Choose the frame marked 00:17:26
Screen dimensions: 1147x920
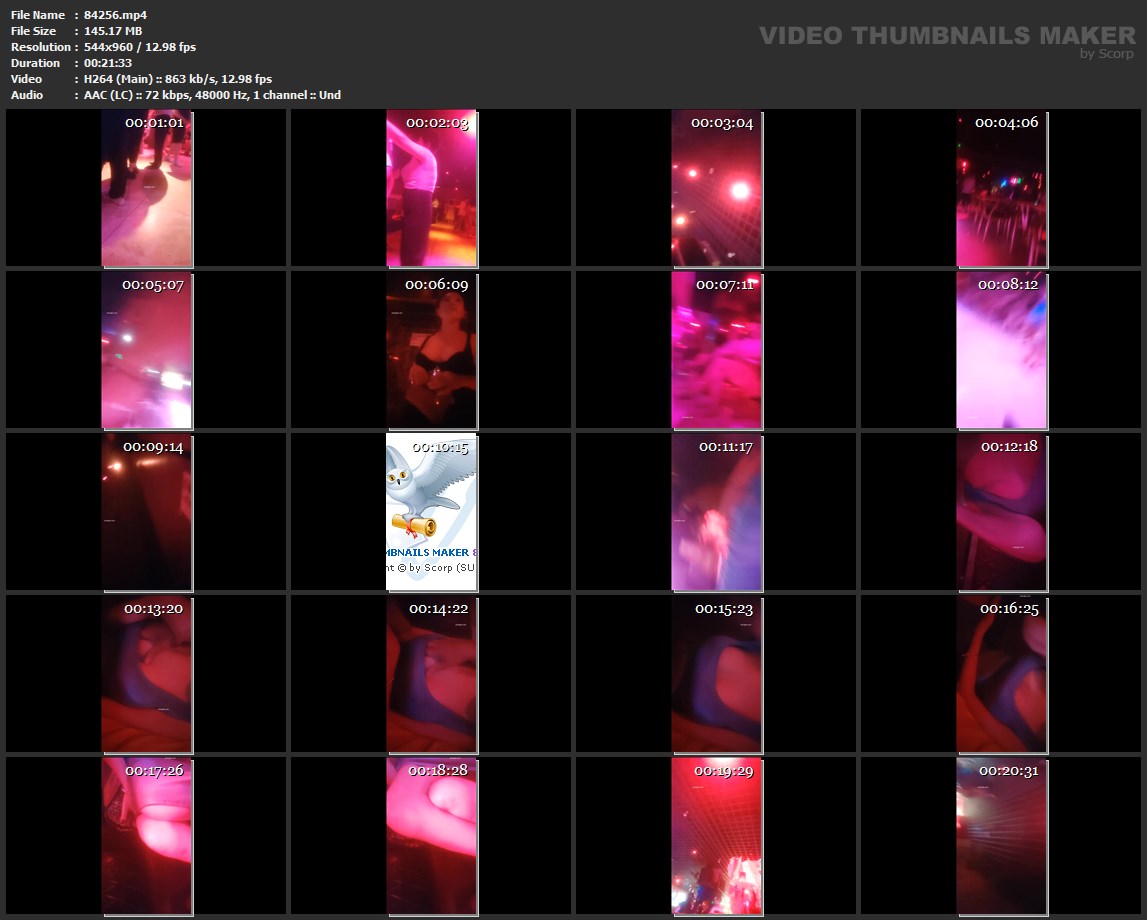pos(147,837)
